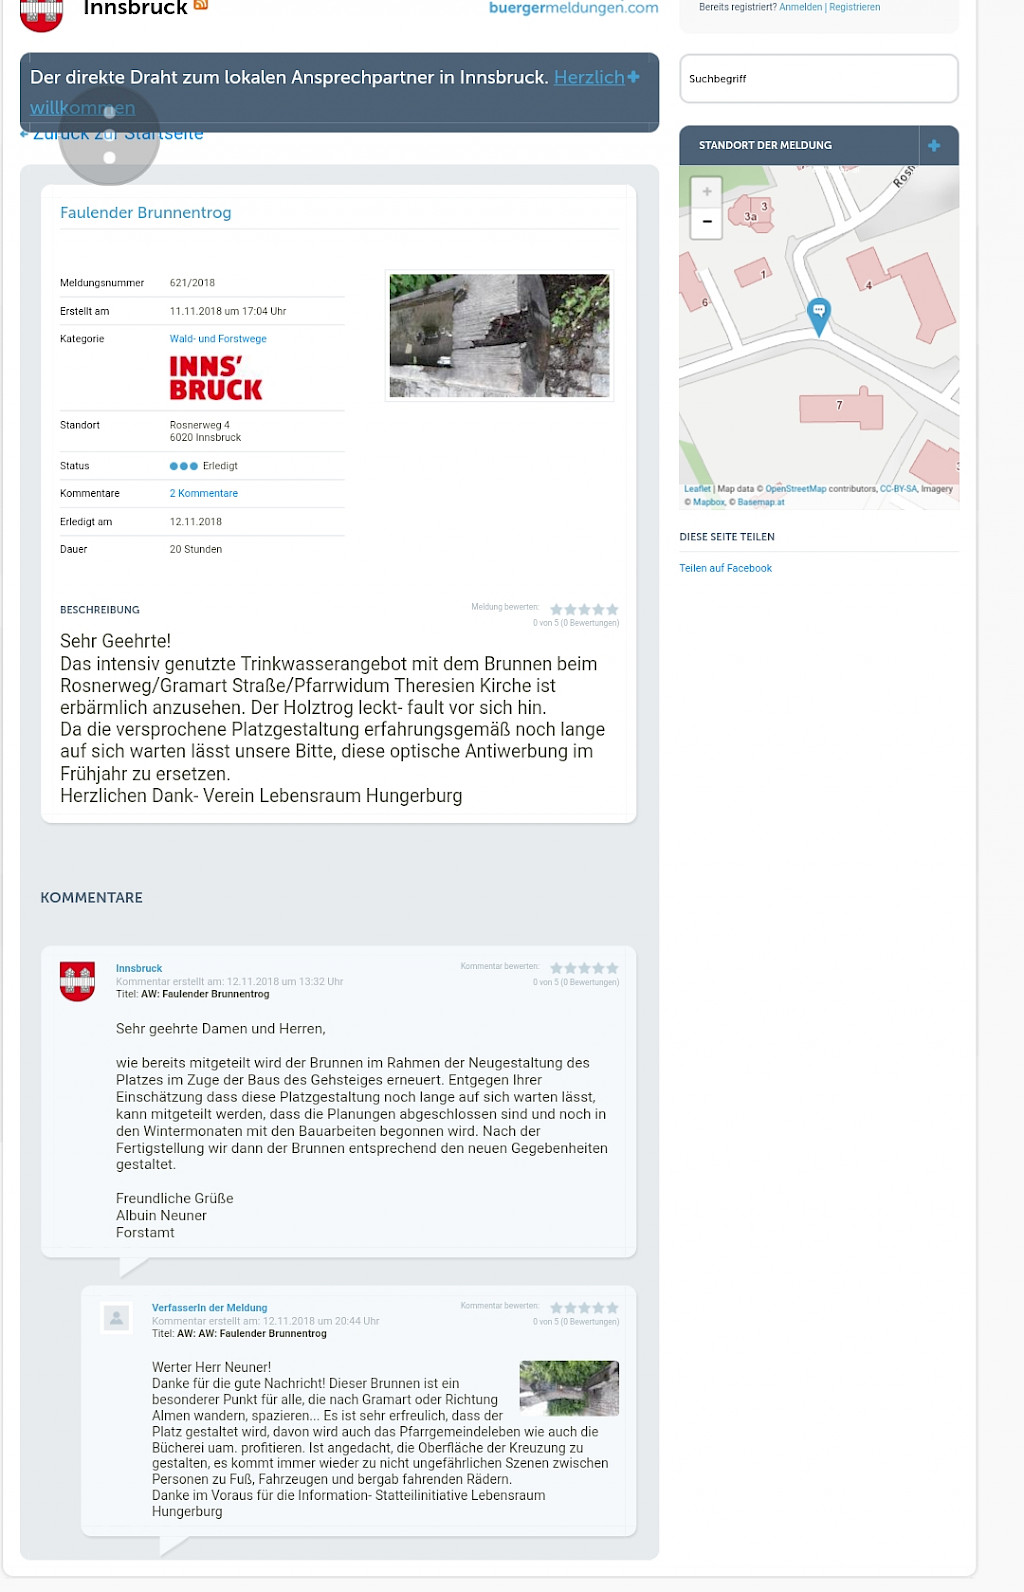Screen dimensions: 1024x1592
Task: Open the Leaflet attribution link
Action: 697,489
